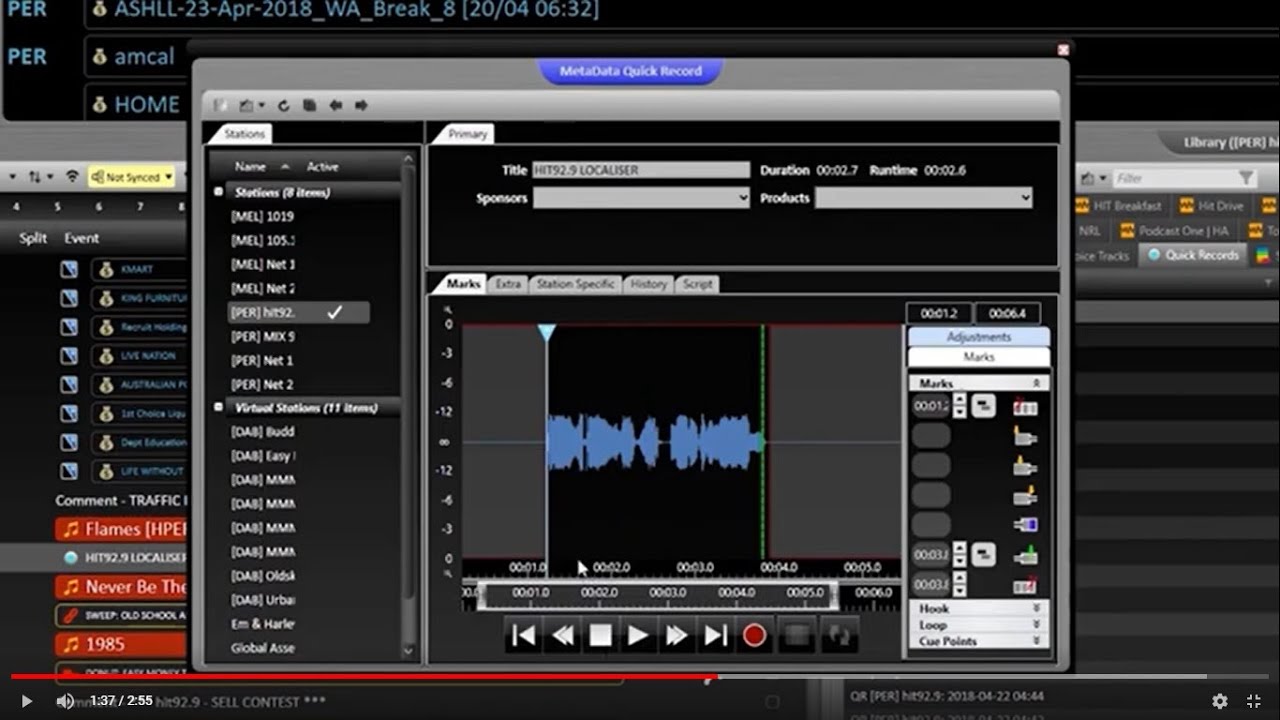Image resolution: width=1280 pixels, height=720 pixels.
Task: Switch to the Stations tab
Action: coord(244,133)
